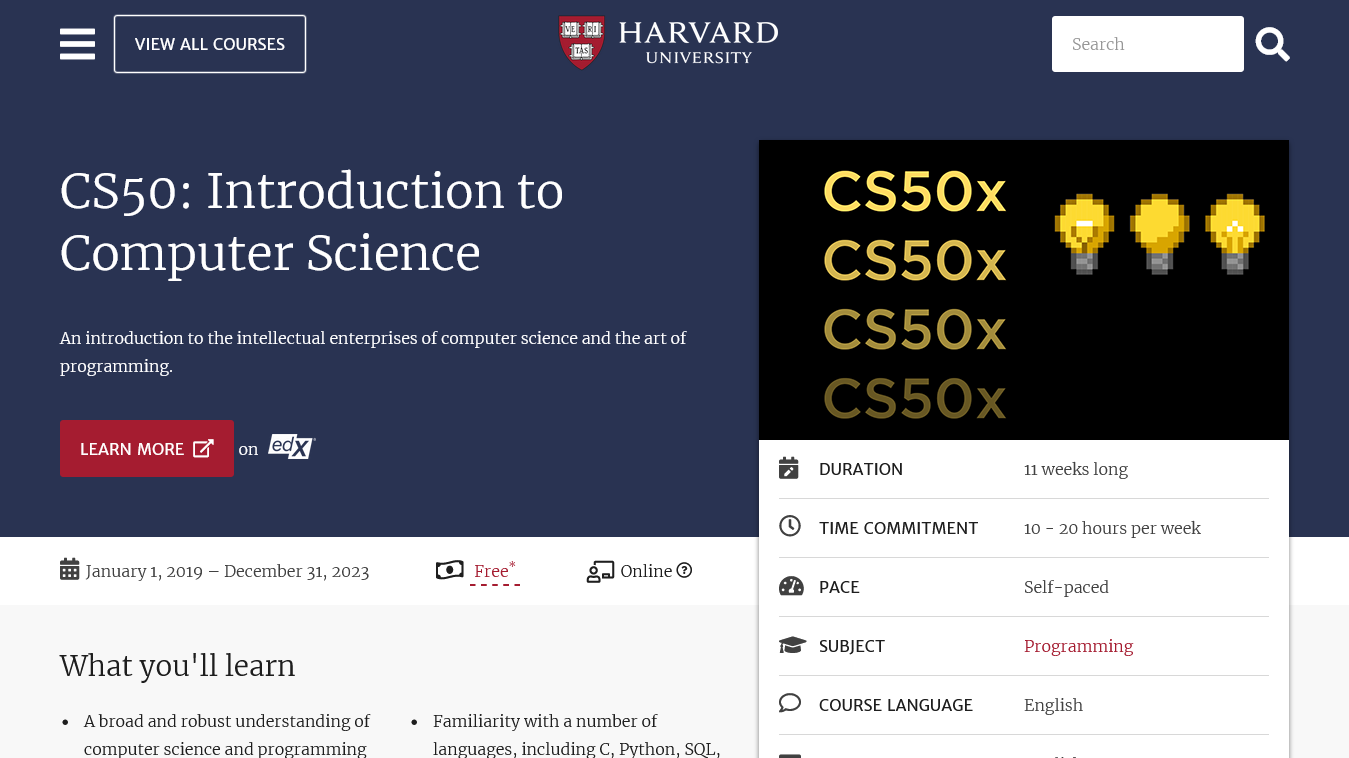Click the edX logo beside Learn More
This screenshot has width=1349, height=758.
point(291,447)
